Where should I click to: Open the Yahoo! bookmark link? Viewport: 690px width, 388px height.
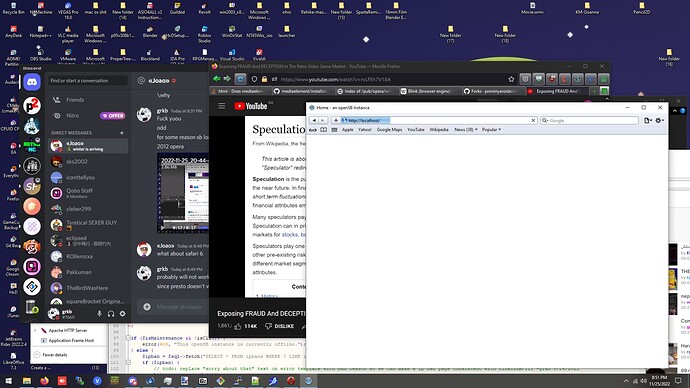point(364,130)
